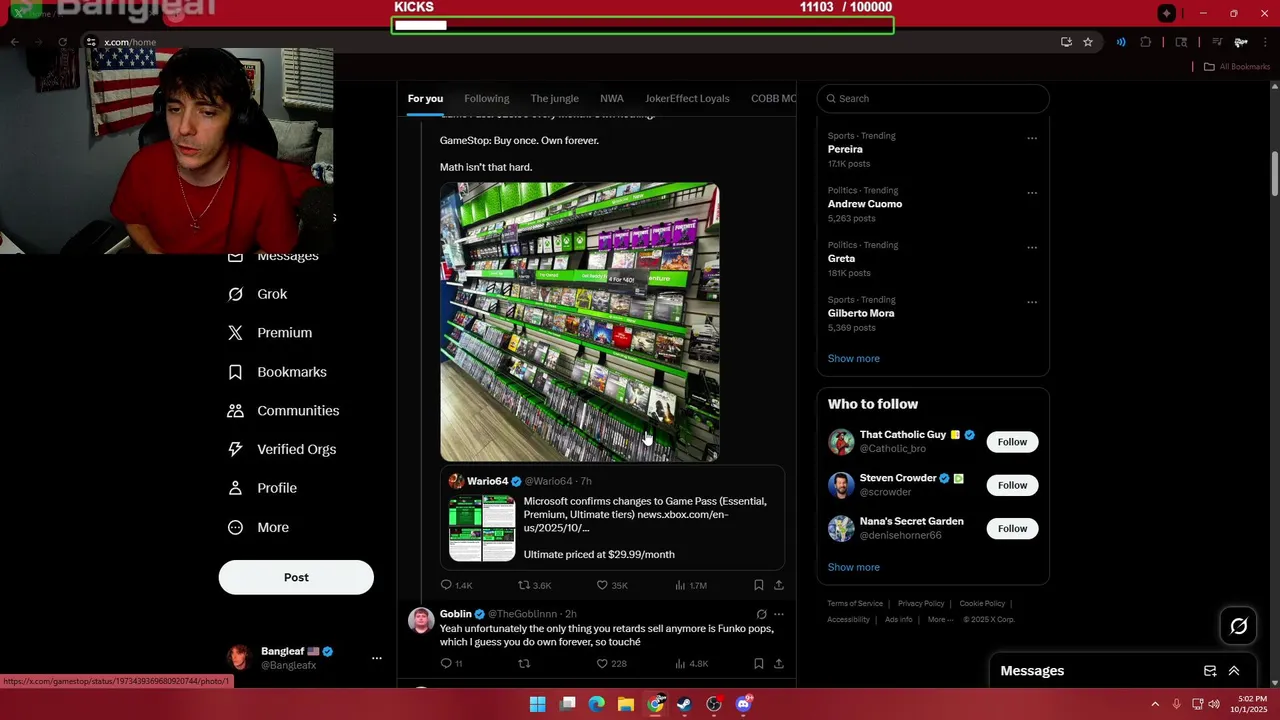This screenshot has height=720, width=1280.
Task: Switch to the For you tab
Action: [425, 98]
